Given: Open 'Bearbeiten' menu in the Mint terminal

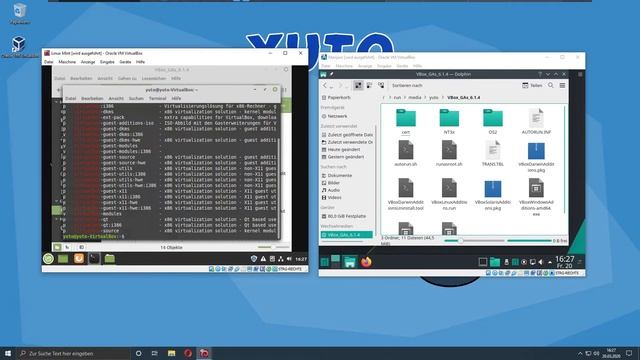Looking at the screenshot, I should 92,98.
